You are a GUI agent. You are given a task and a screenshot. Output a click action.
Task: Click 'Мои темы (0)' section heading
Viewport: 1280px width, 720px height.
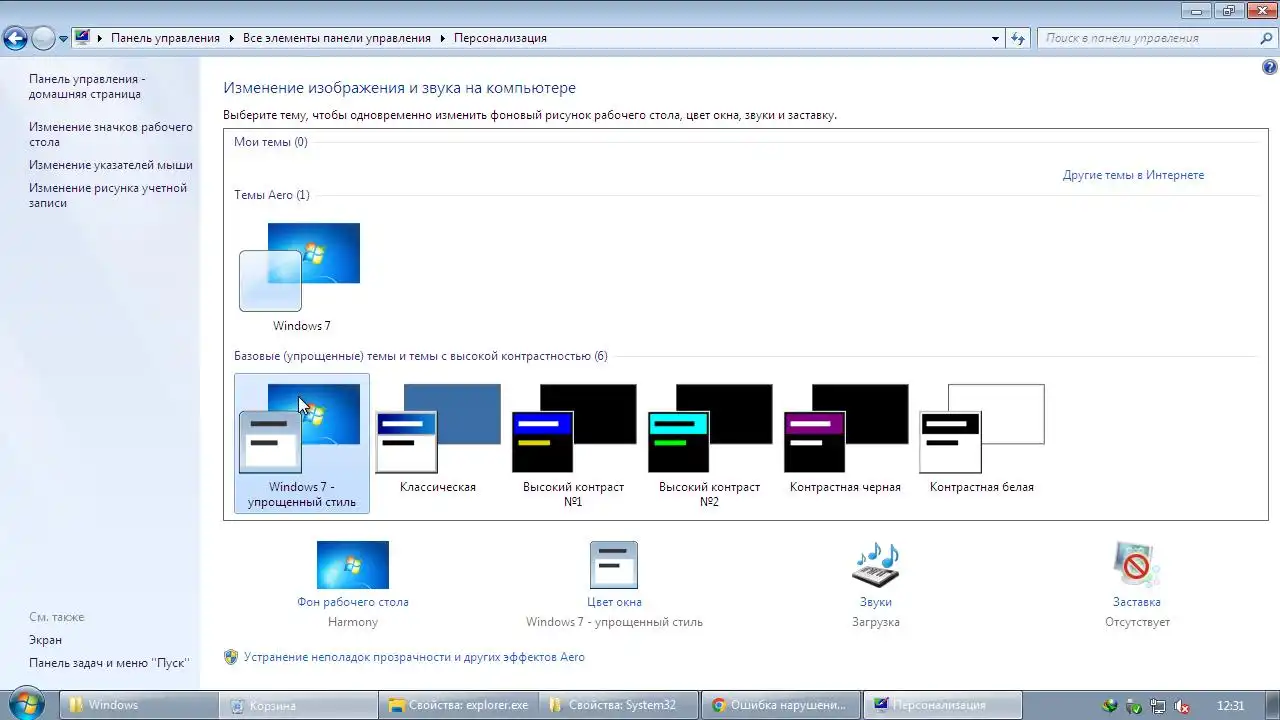pyautogui.click(x=271, y=142)
